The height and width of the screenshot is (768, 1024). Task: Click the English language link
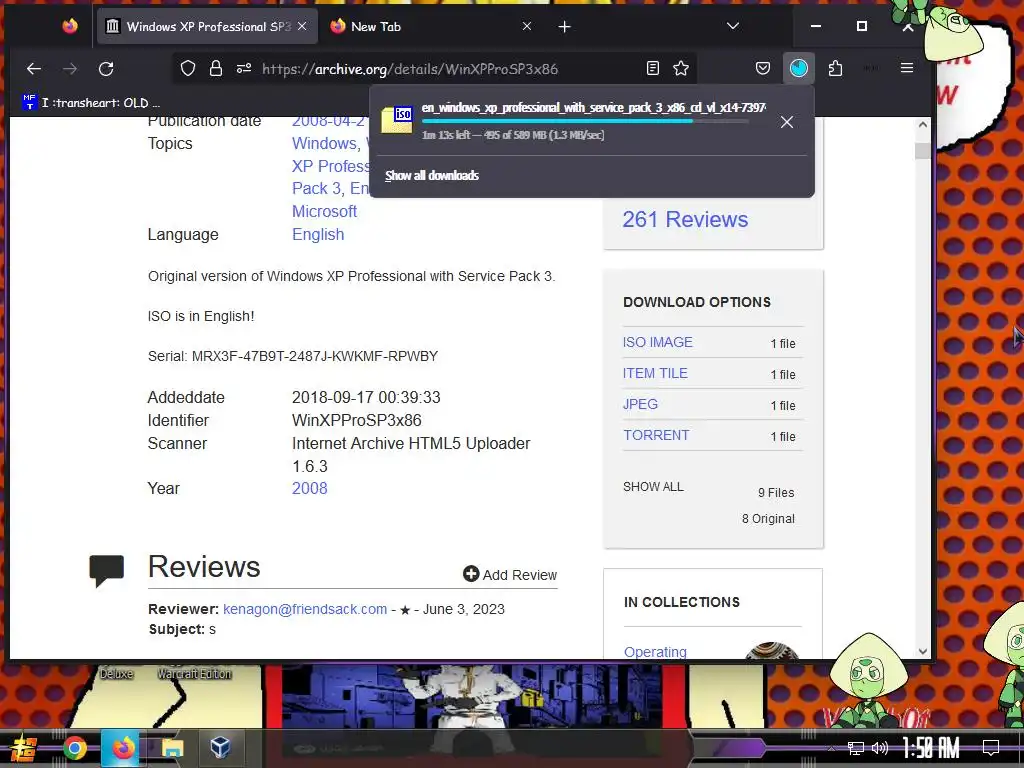[x=318, y=234]
